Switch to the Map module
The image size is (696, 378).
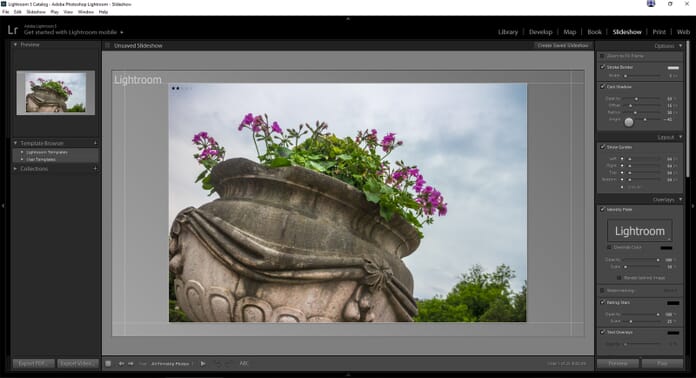569,32
